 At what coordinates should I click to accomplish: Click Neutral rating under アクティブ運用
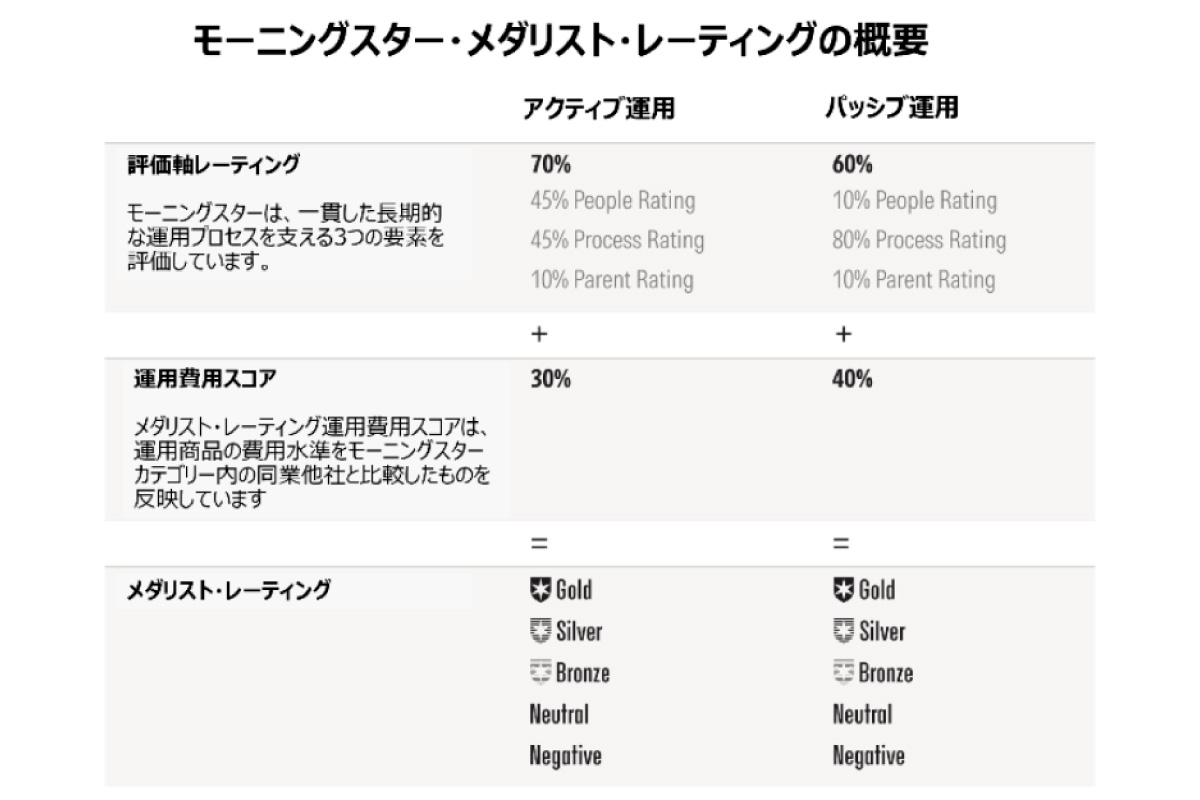coord(559,714)
